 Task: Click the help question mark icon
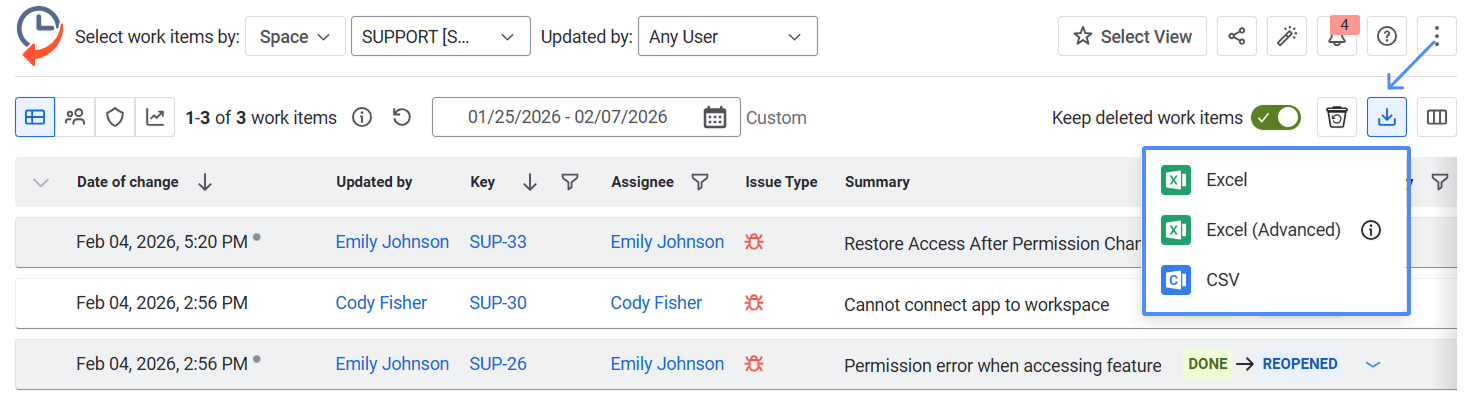tap(1387, 37)
